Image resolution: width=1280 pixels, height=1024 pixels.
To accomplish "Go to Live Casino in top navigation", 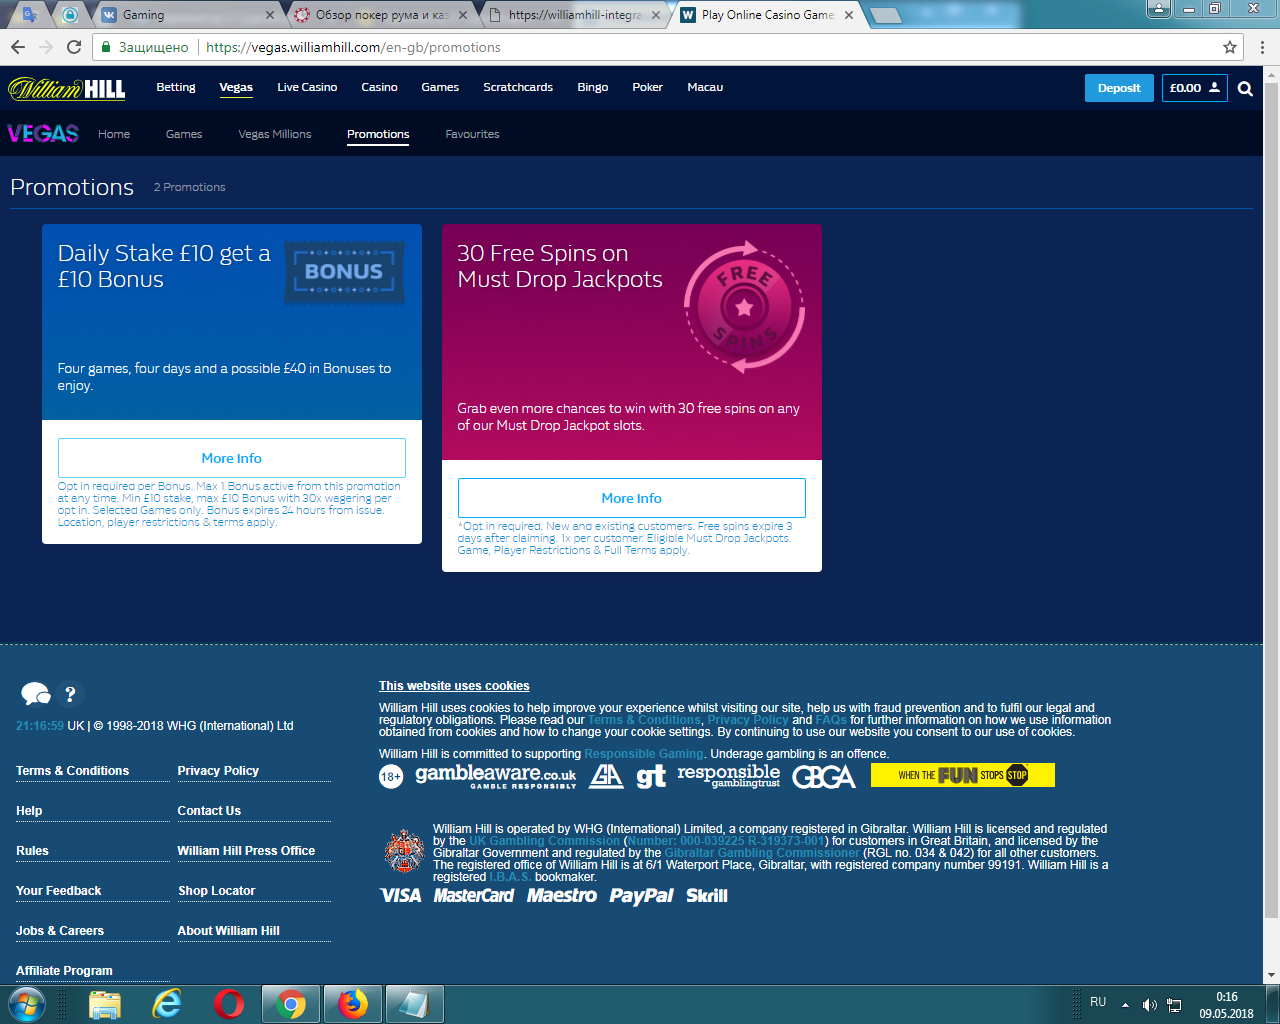I will pos(307,87).
